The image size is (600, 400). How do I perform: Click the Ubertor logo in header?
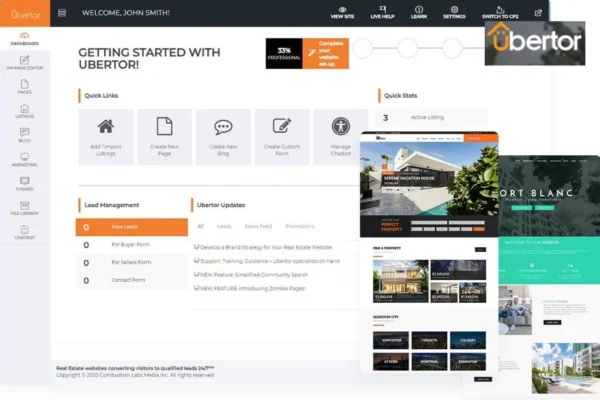(x=25, y=14)
